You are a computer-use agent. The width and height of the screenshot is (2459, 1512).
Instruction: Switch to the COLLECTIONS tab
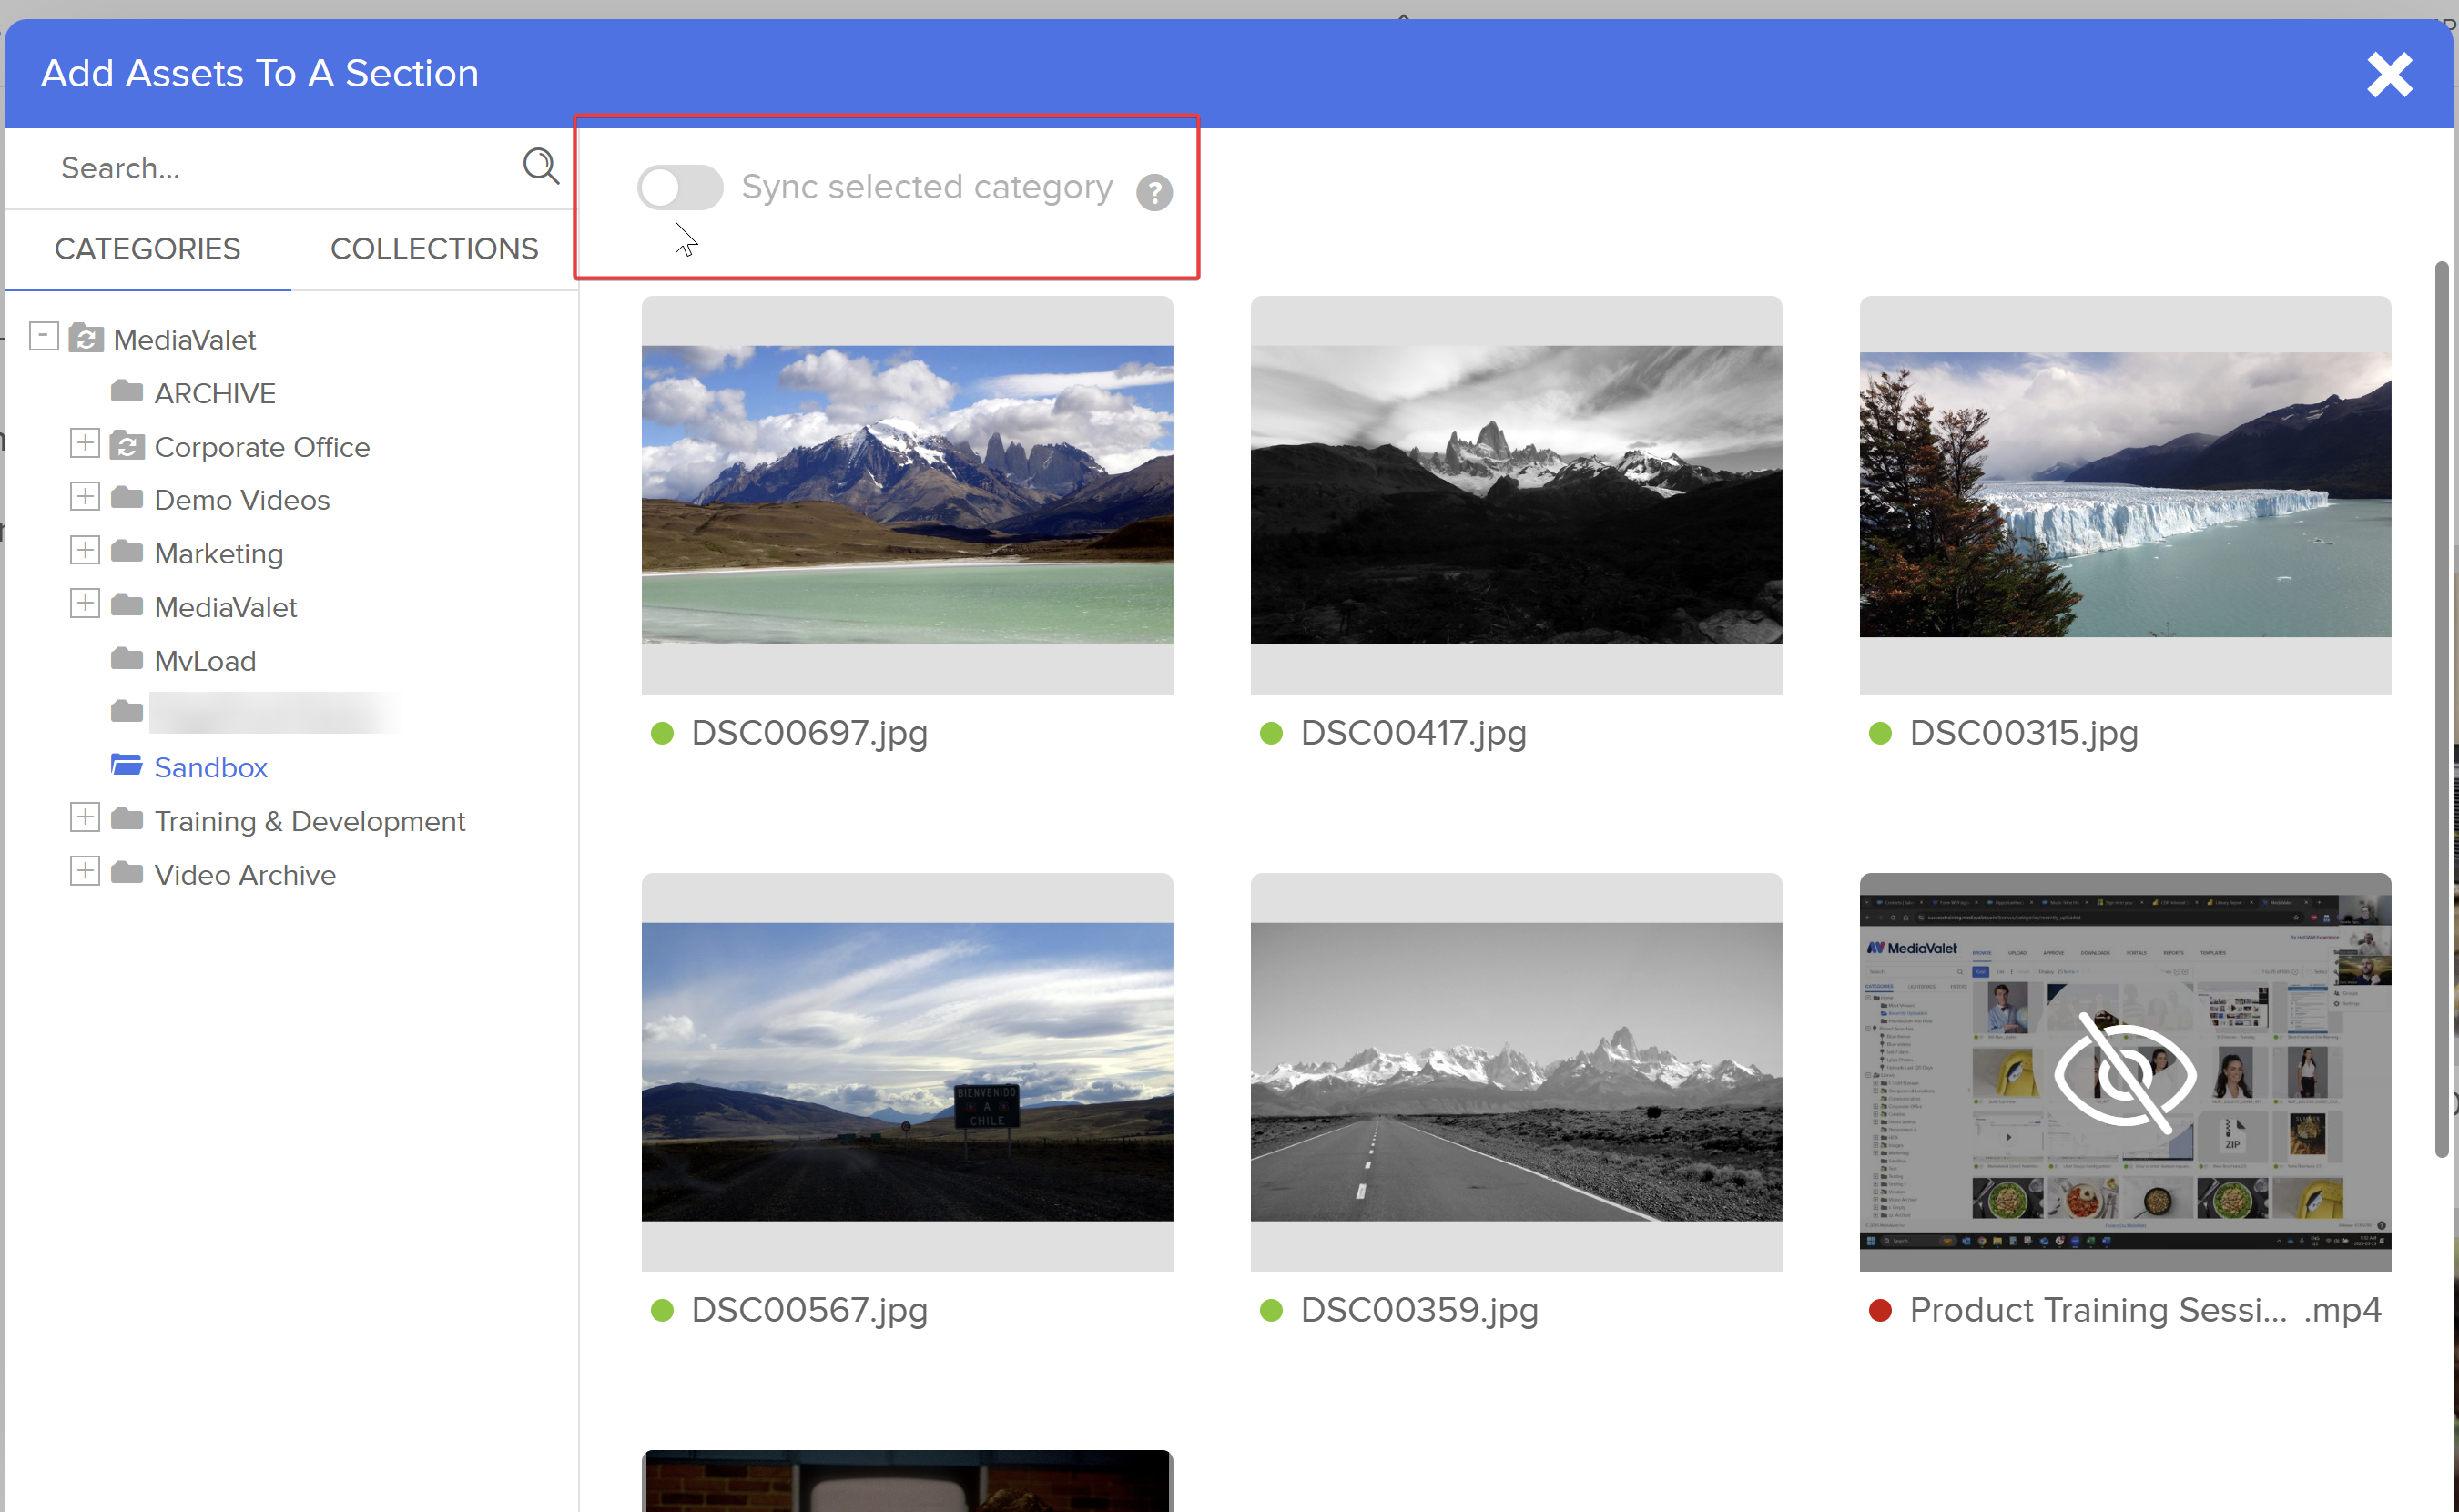tap(434, 249)
